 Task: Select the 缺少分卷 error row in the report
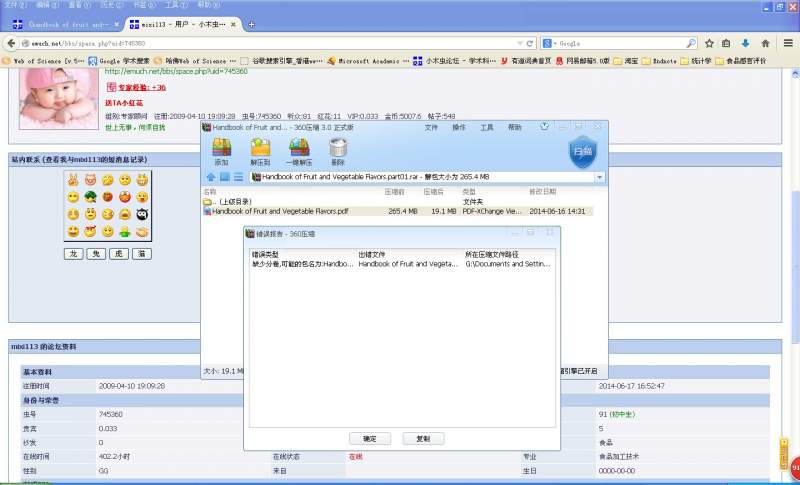coord(402,264)
